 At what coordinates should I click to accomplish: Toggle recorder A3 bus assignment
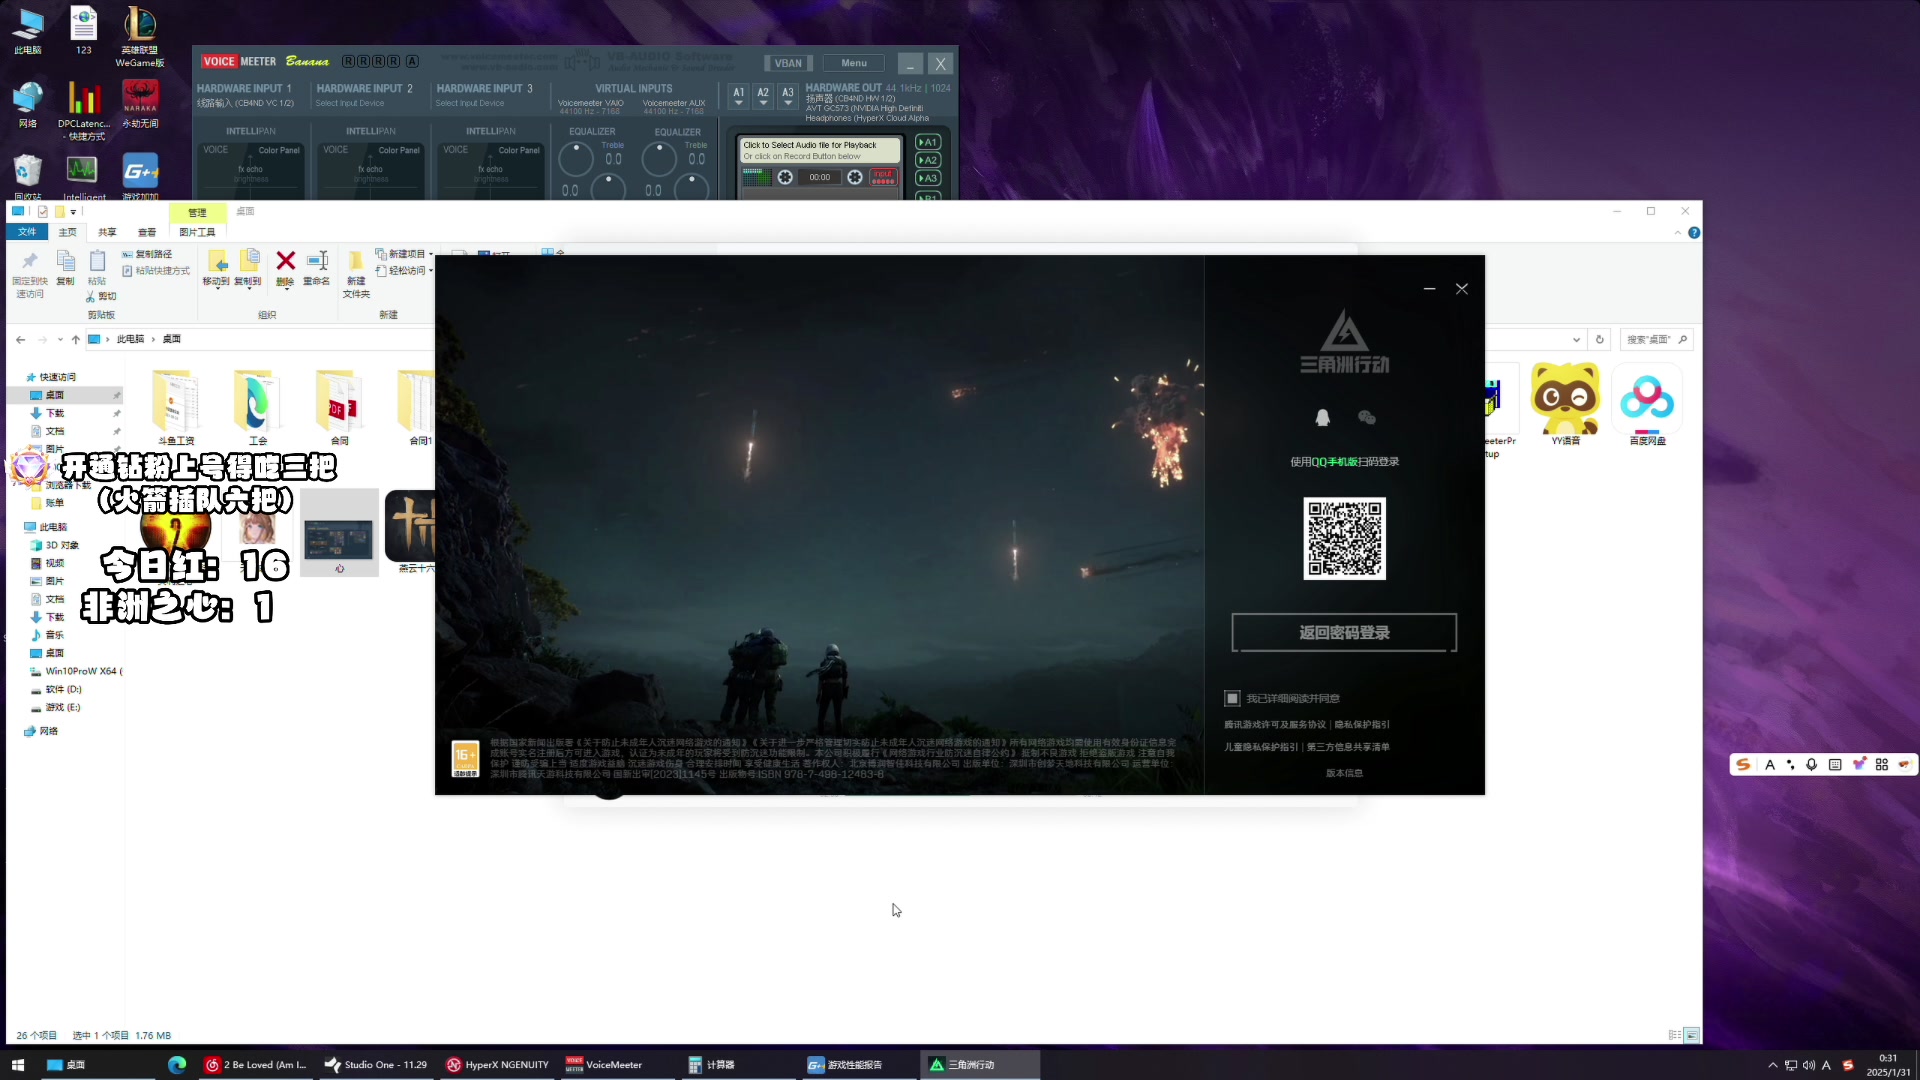(928, 178)
